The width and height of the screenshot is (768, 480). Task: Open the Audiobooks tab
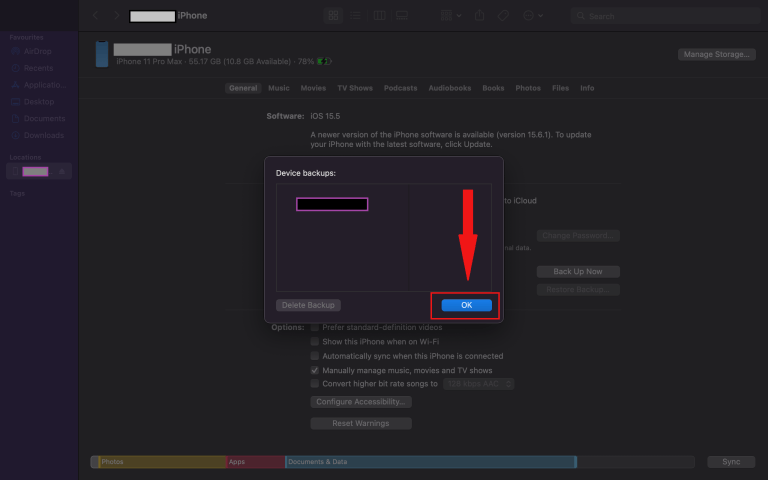[450, 88]
